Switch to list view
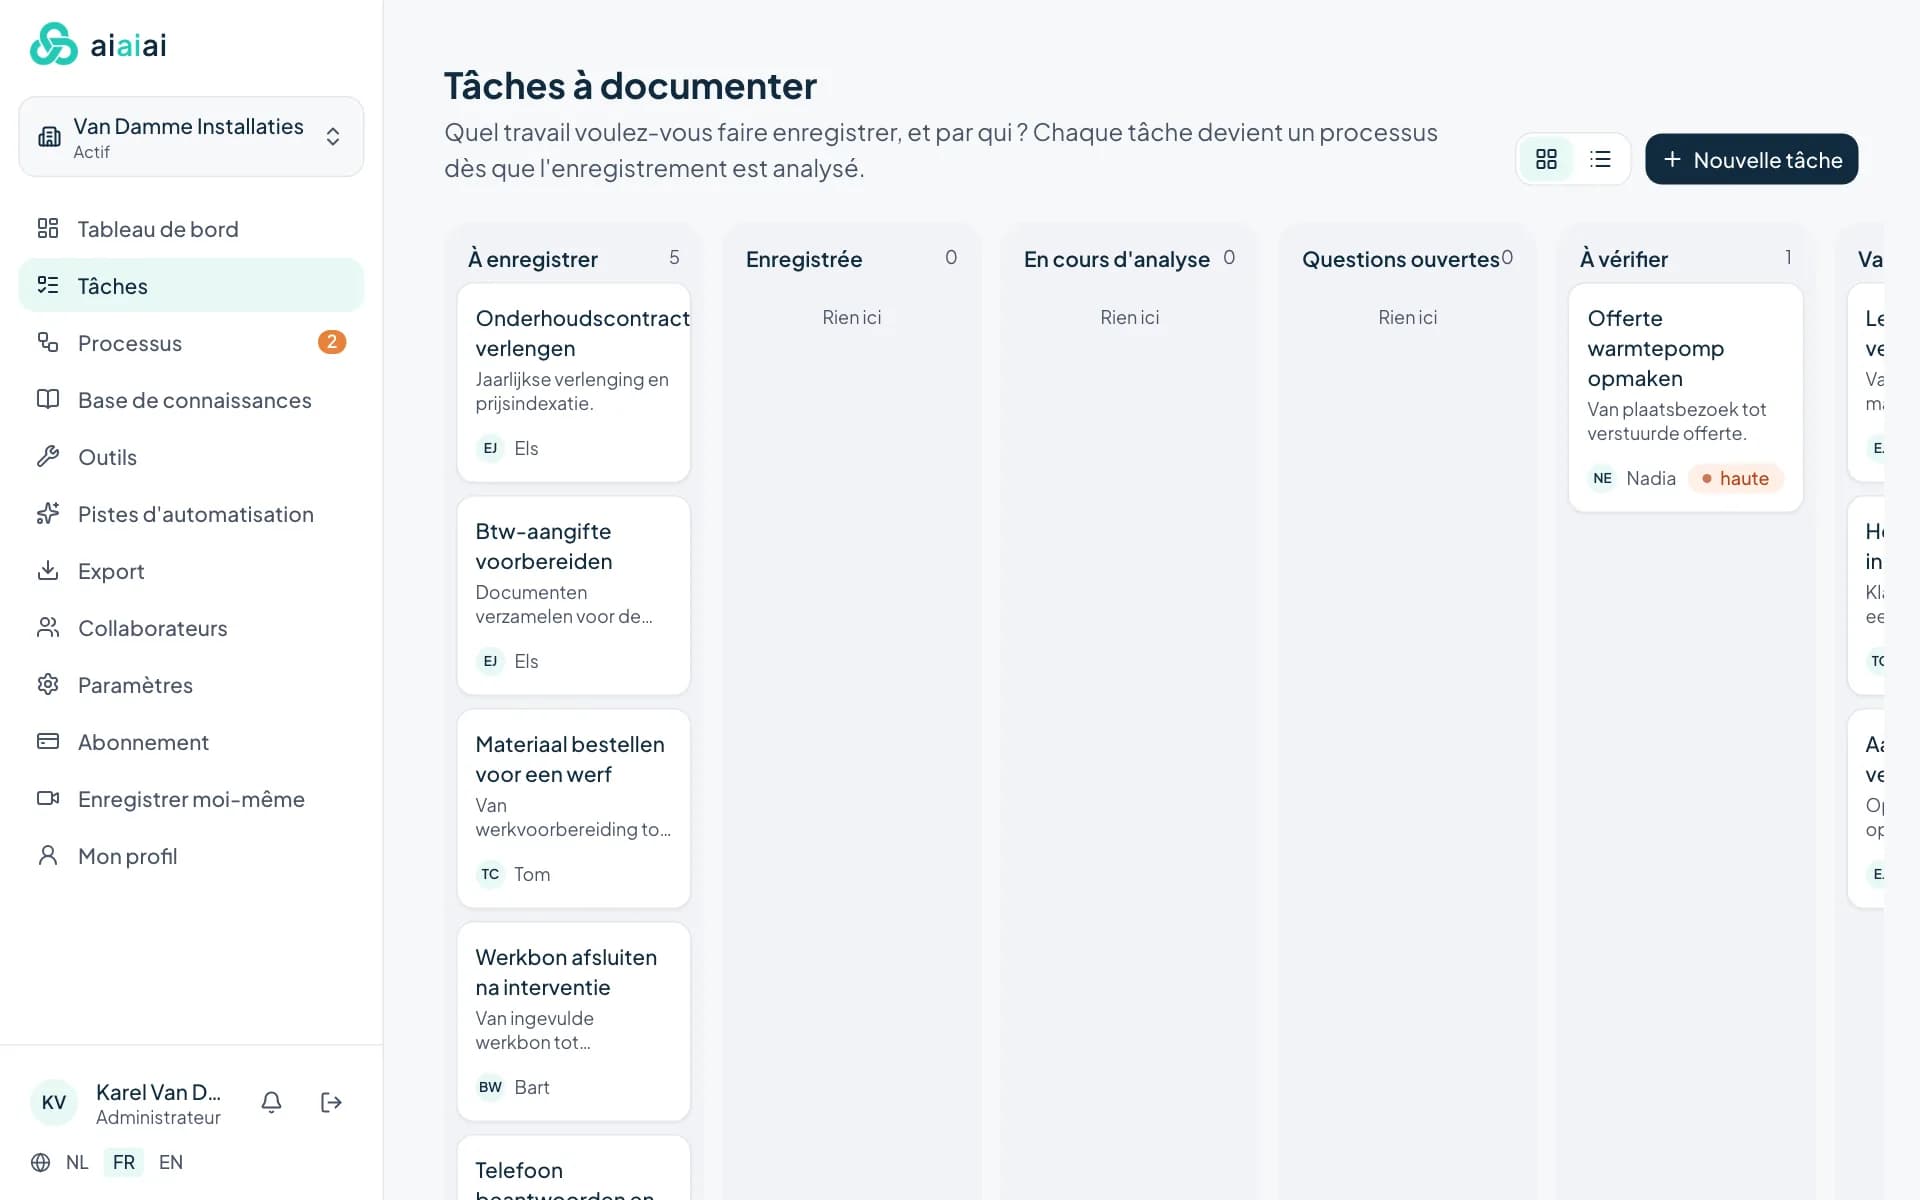The height and width of the screenshot is (1200, 1920). click(x=1600, y=159)
